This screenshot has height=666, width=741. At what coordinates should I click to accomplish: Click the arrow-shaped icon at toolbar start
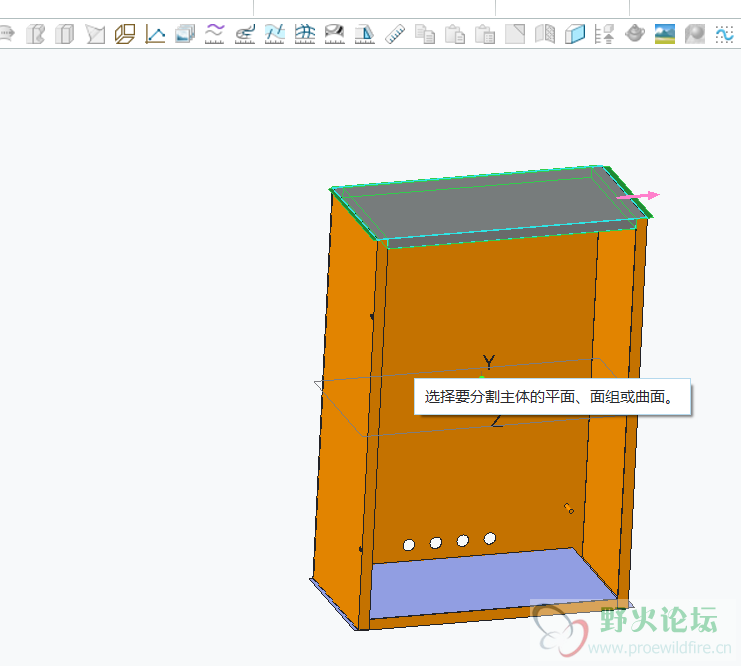7,34
